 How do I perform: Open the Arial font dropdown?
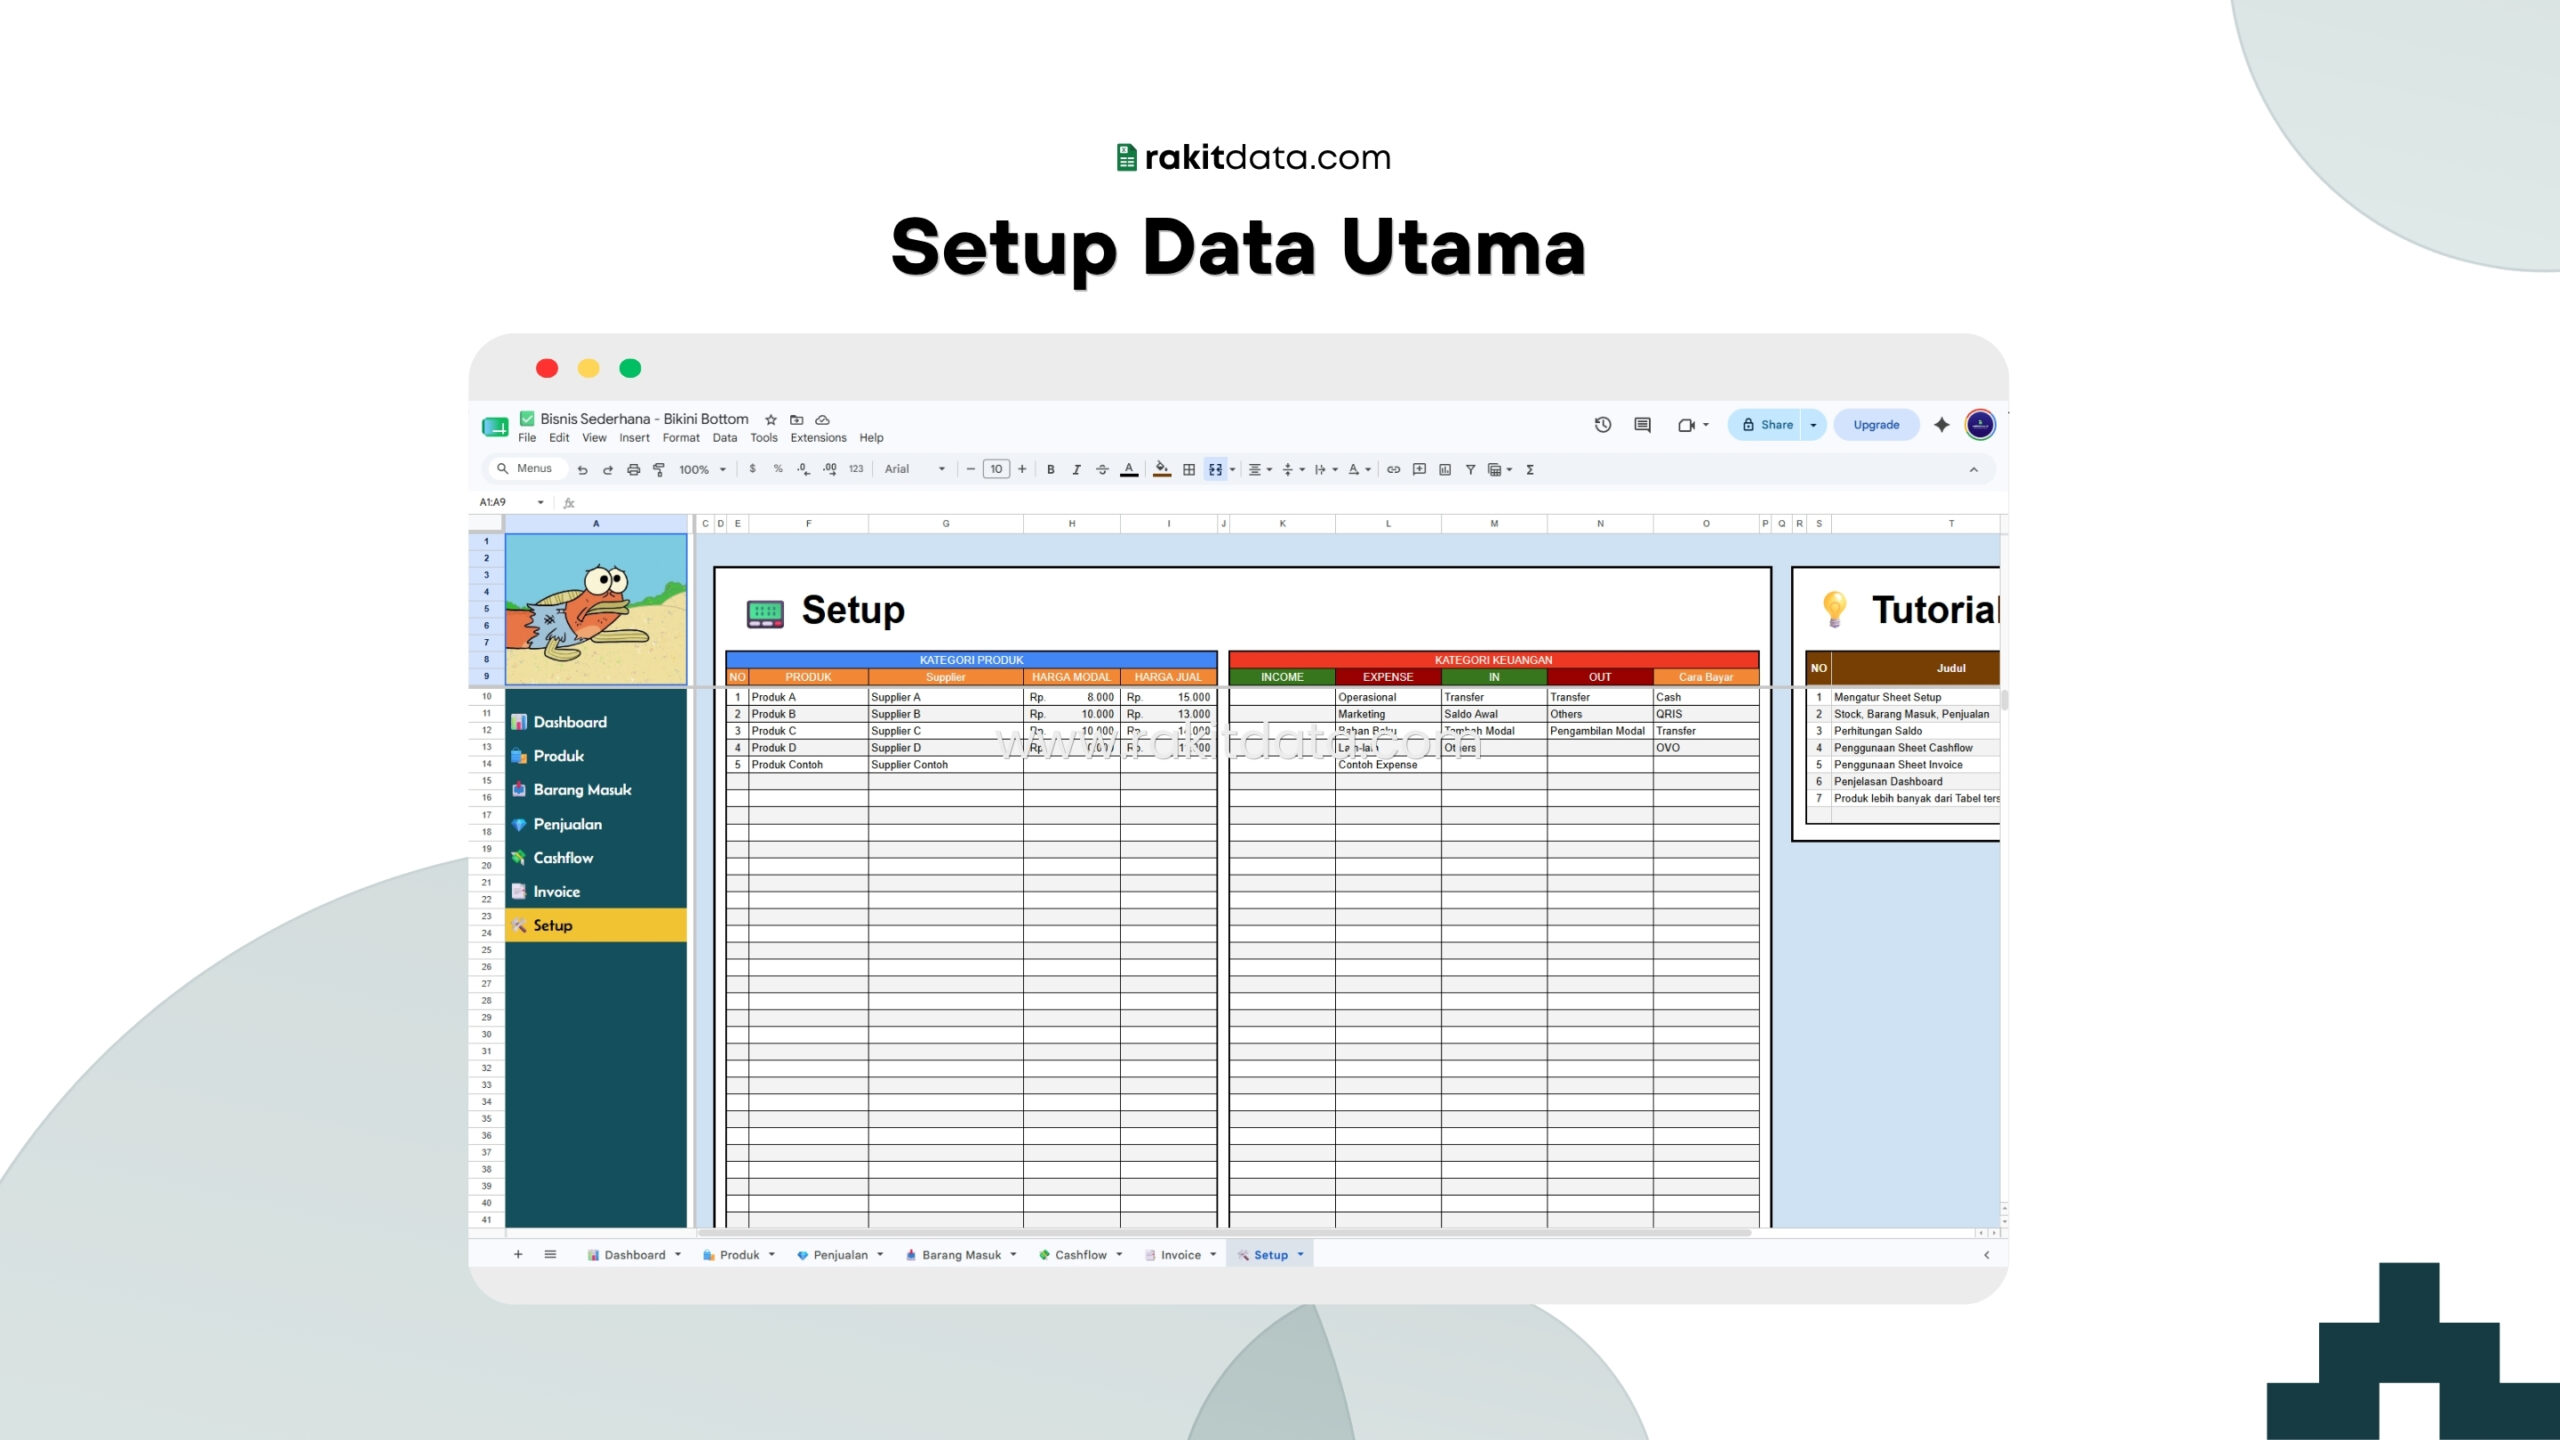point(914,469)
